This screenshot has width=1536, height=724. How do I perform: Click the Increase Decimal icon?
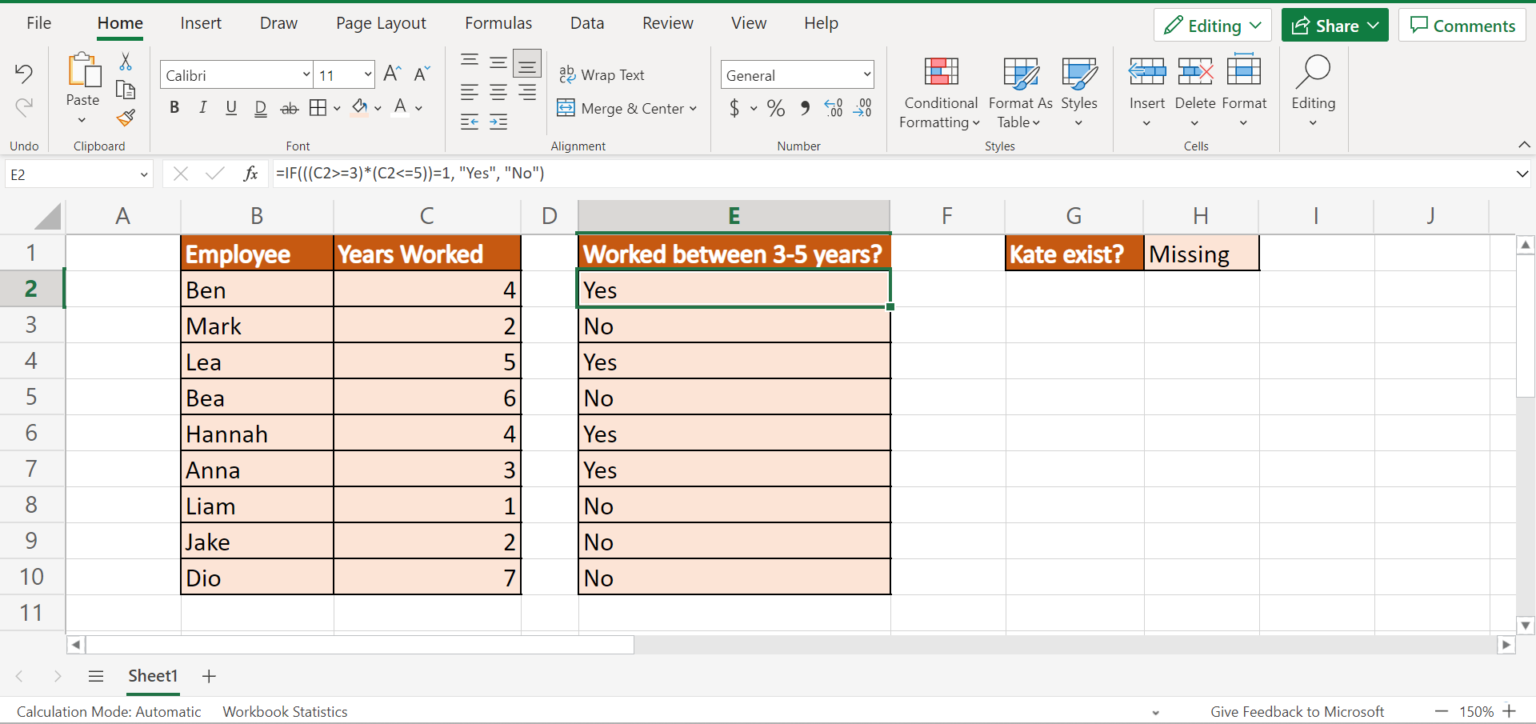point(833,108)
